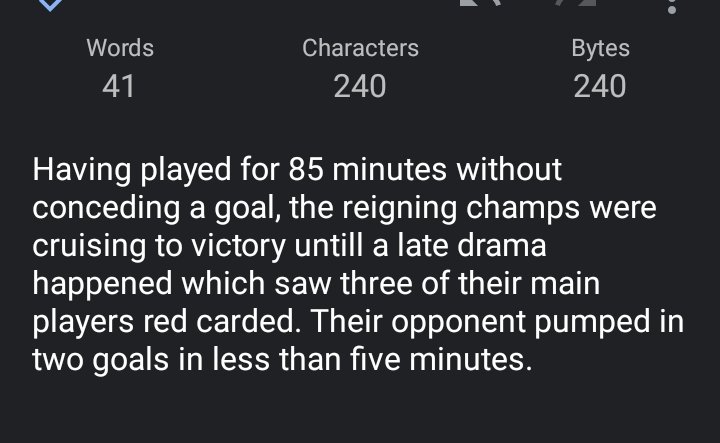This screenshot has height=443, width=720.
Task: Tap the Bytes value 240
Action: [x=599, y=86]
